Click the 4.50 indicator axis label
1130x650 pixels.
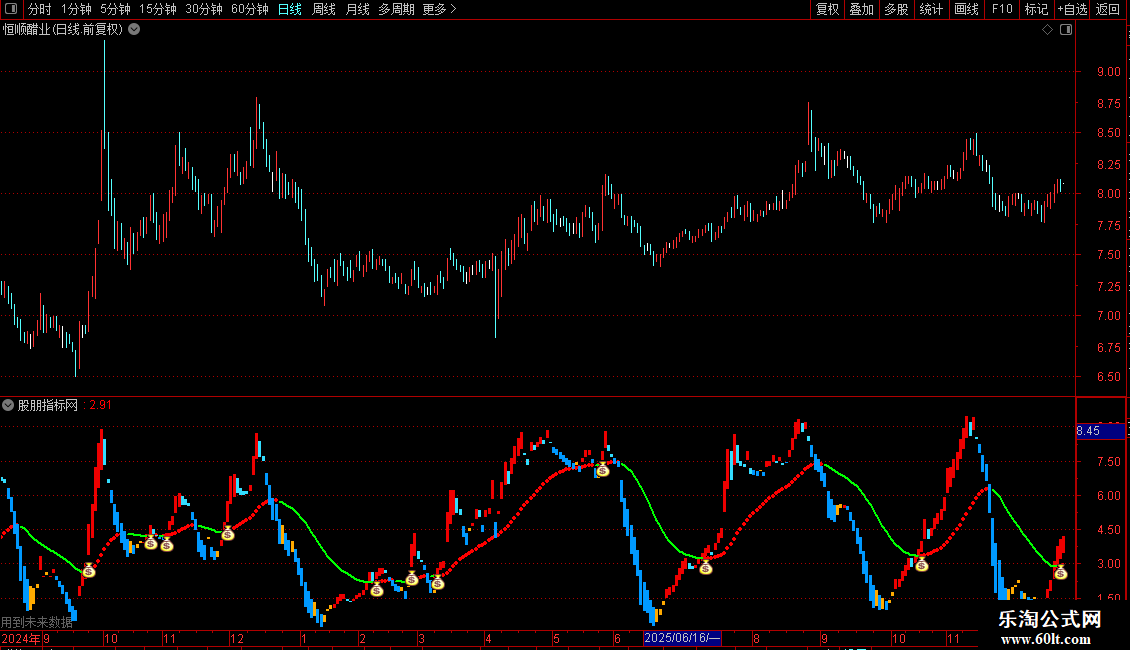[x=1108, y=530]
